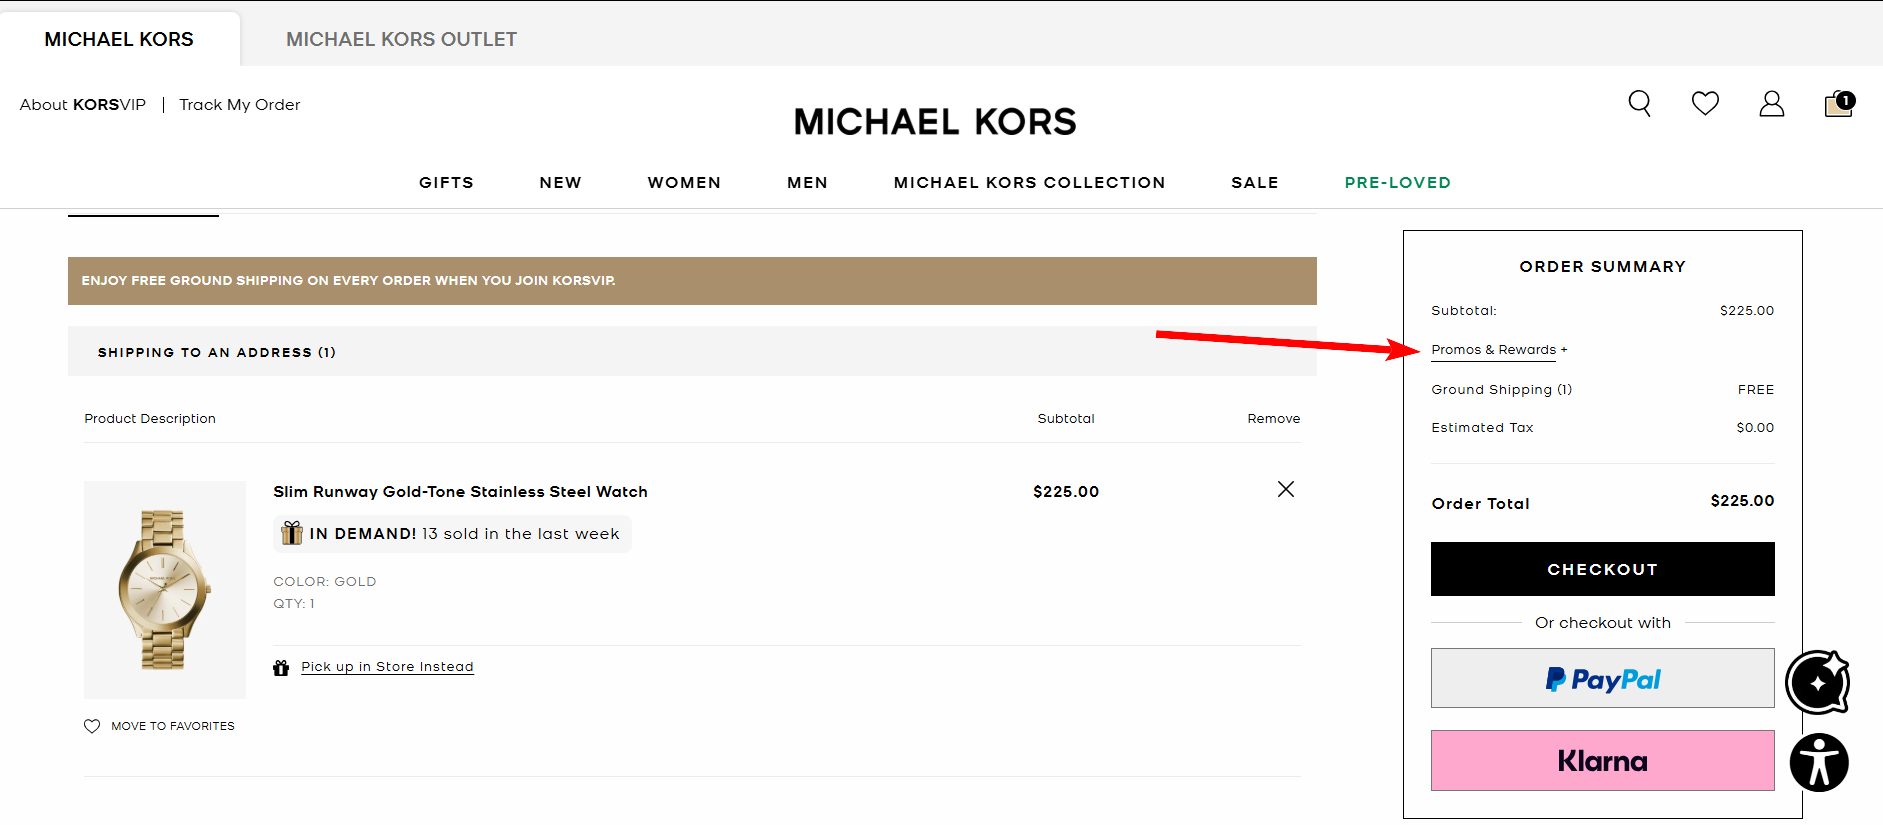Open the New menu
The width and height of the screenshot is (1883, 825).
pos(560,182)
